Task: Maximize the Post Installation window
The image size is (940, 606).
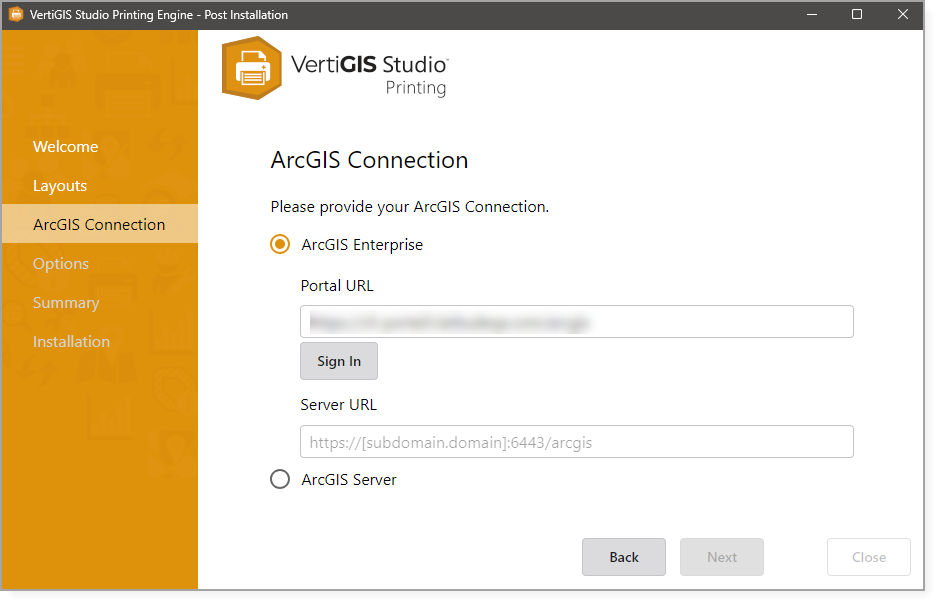Action: (x=857, y=15)
